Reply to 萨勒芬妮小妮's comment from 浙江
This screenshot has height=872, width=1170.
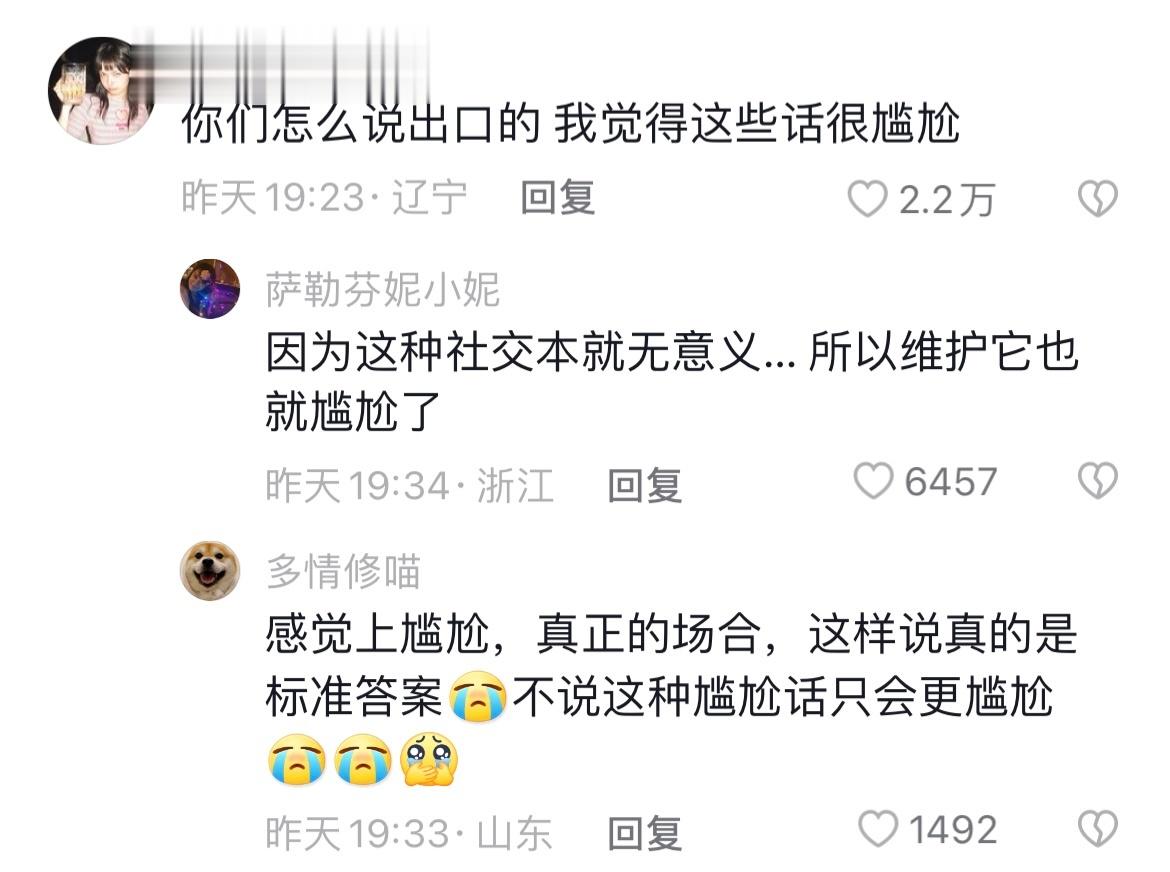pos(645,486)
